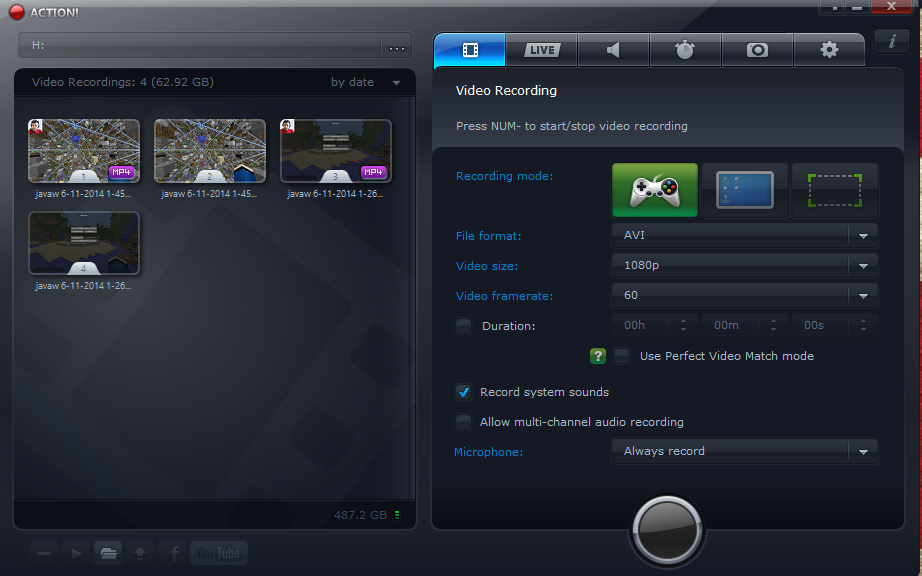Select video recording thumbnail number 1
922x576 pixels.
tap(84, 151)
